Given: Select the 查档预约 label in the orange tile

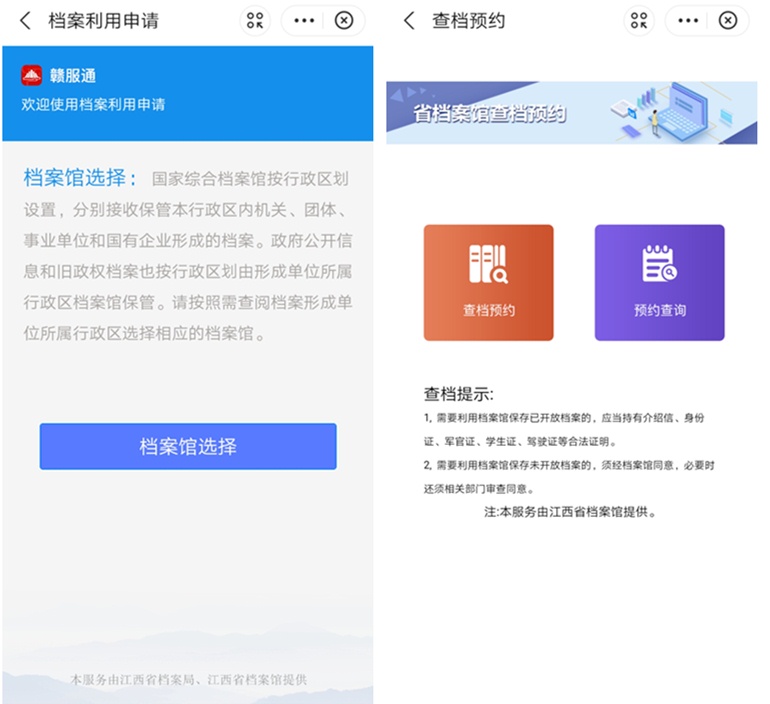Looking at the screenshot, I should point(488,310).
